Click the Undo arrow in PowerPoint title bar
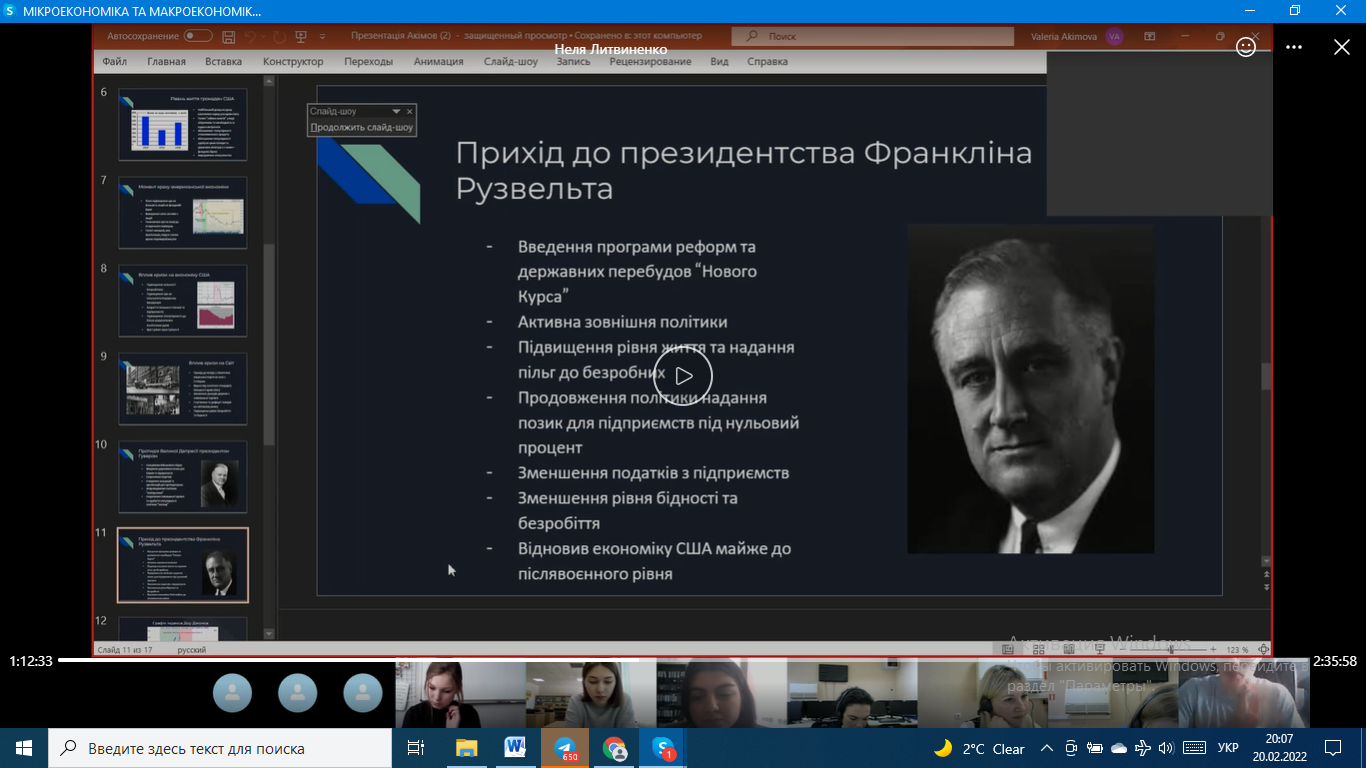Viewport: 1366px width, 768px height. [x=252, y=36]
